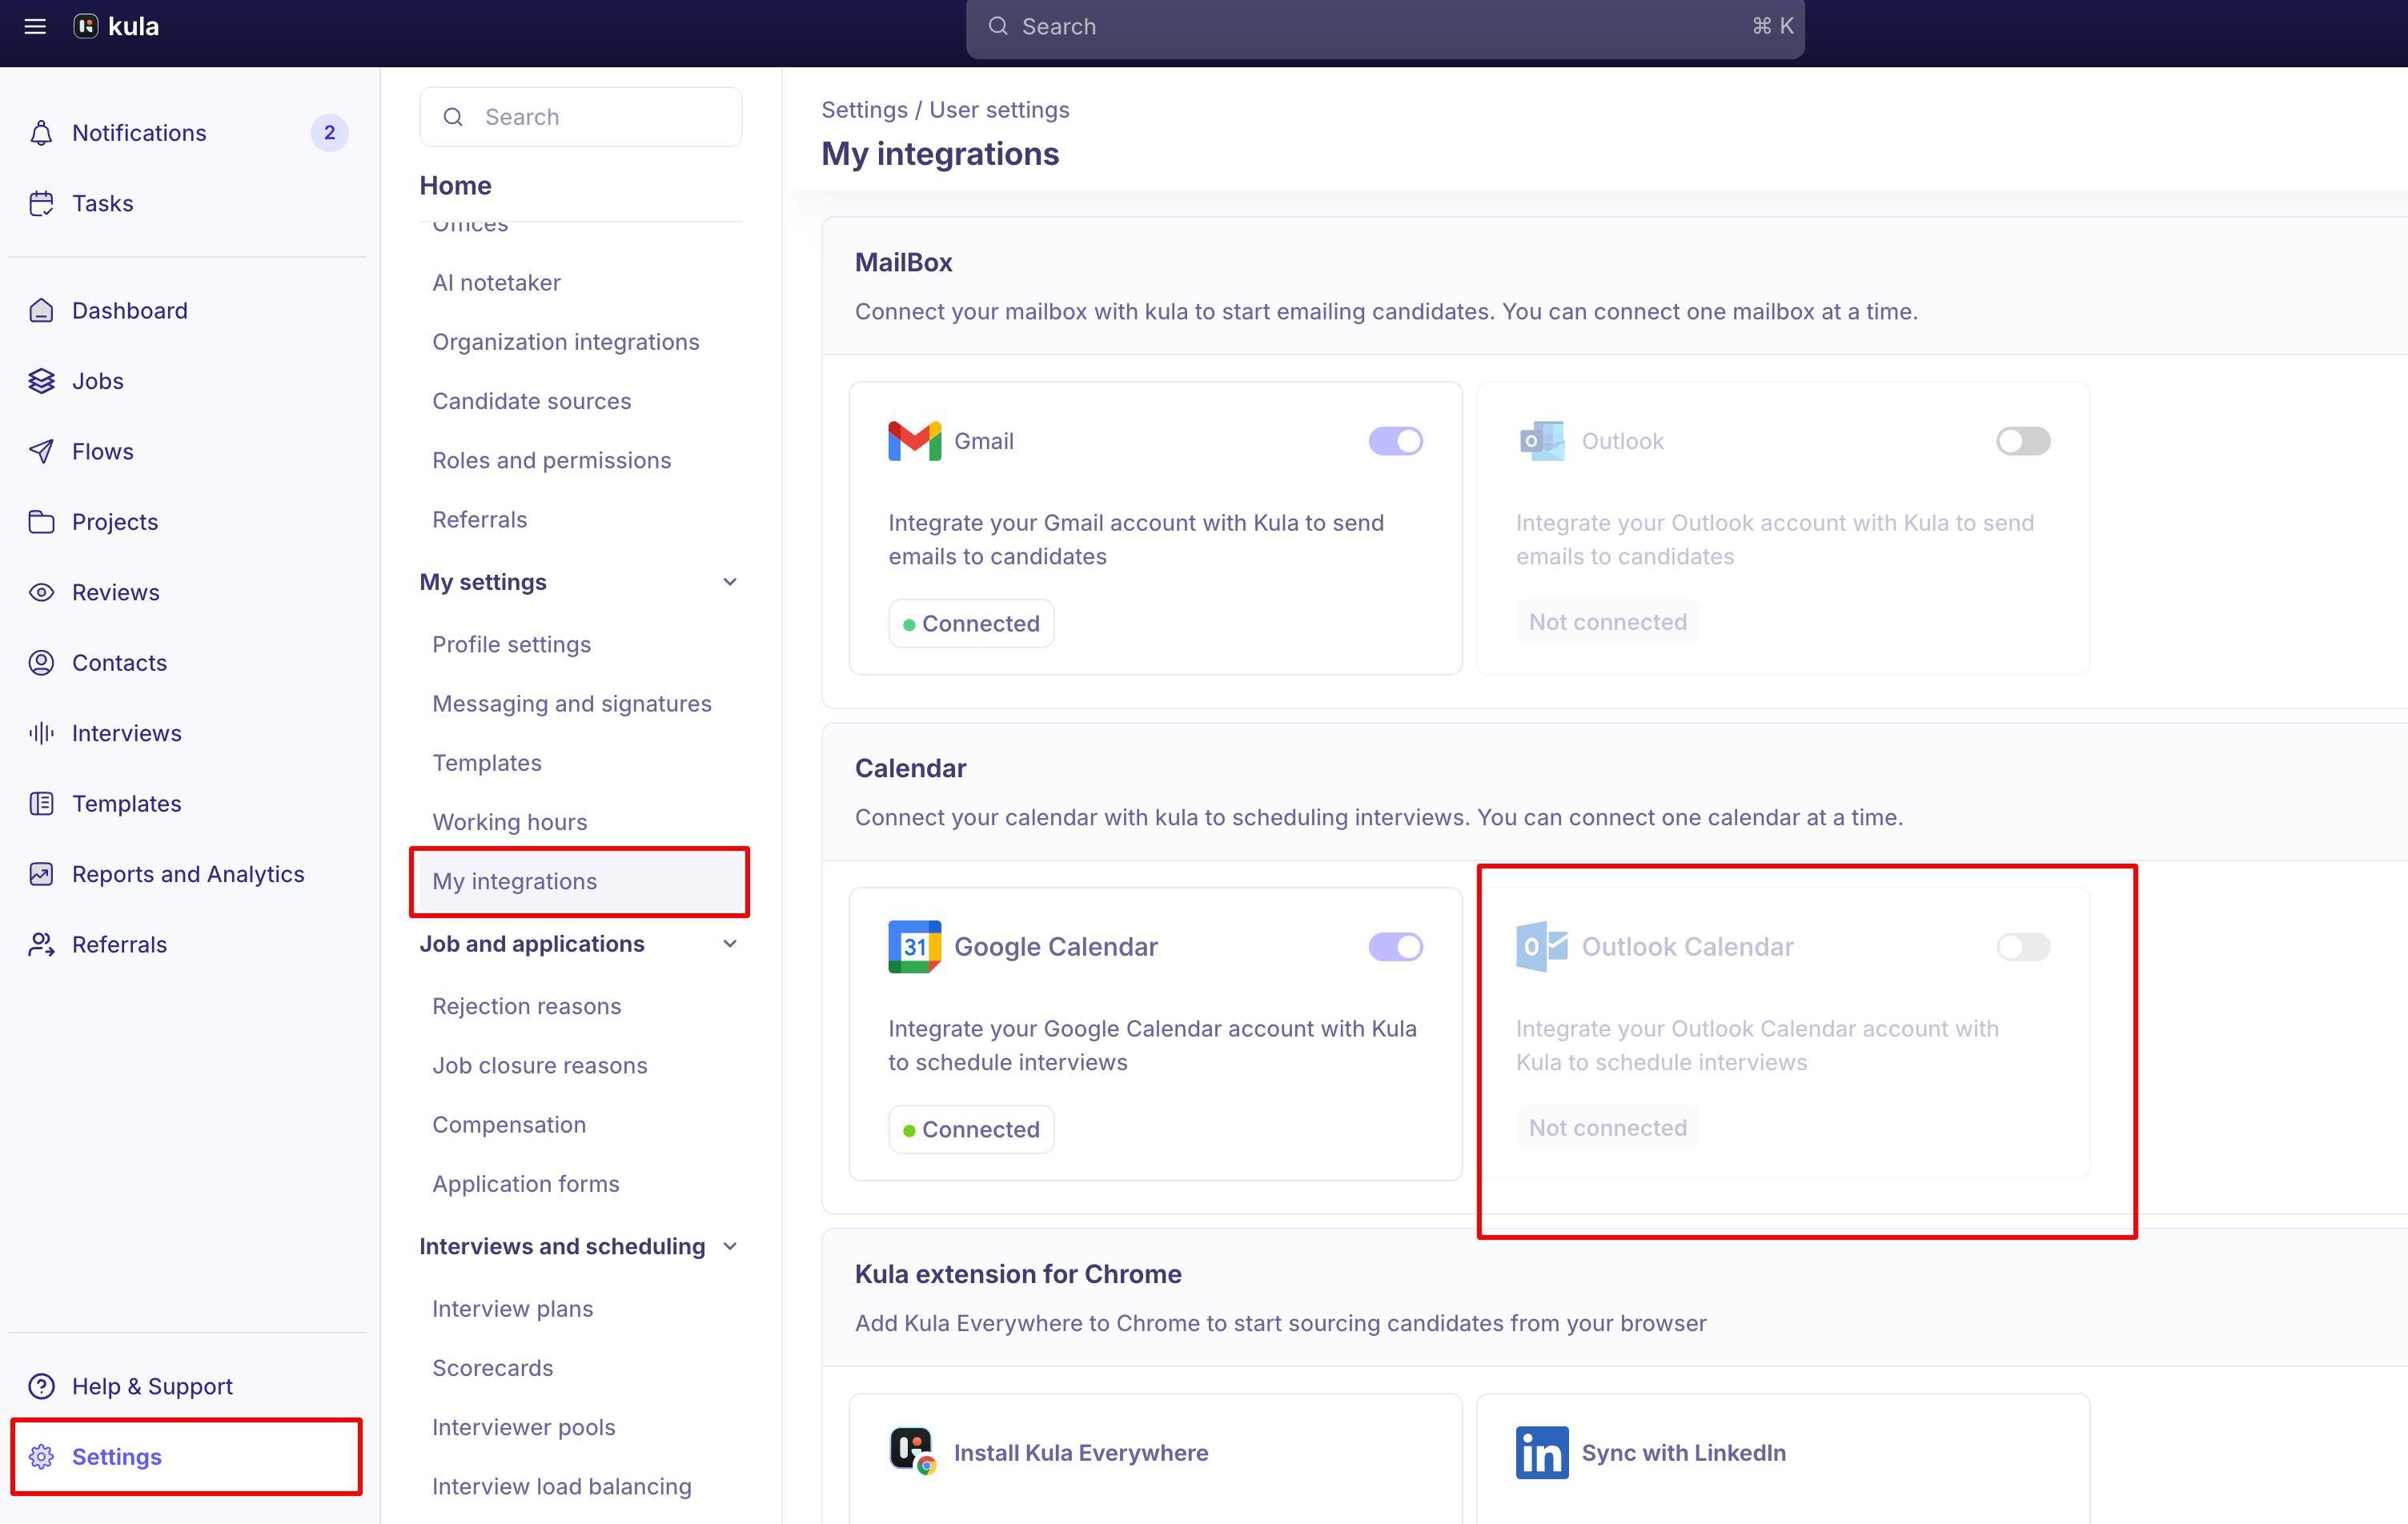Click the Interviews waveform icon
Image resolution: width=2408 pixels, height=1524 pixels.
pos(41,732)
